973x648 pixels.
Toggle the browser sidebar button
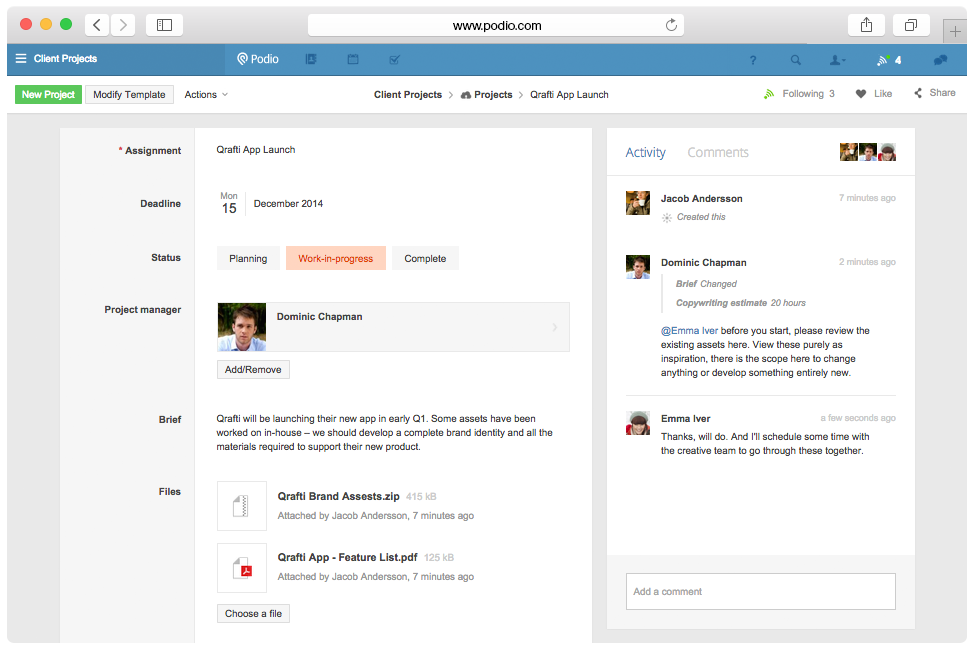pyautogui.click(x=164, y=25)
